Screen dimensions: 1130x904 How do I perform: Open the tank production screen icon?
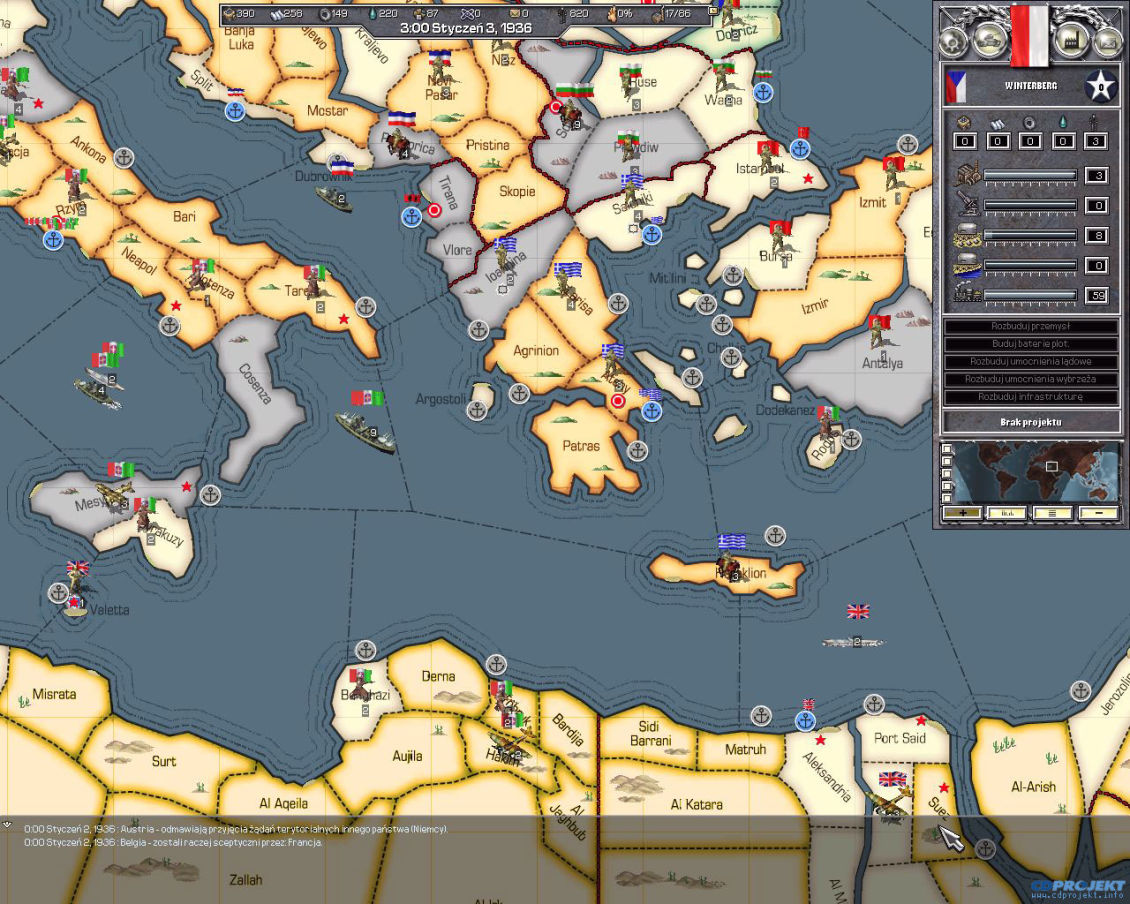[990, 39]
